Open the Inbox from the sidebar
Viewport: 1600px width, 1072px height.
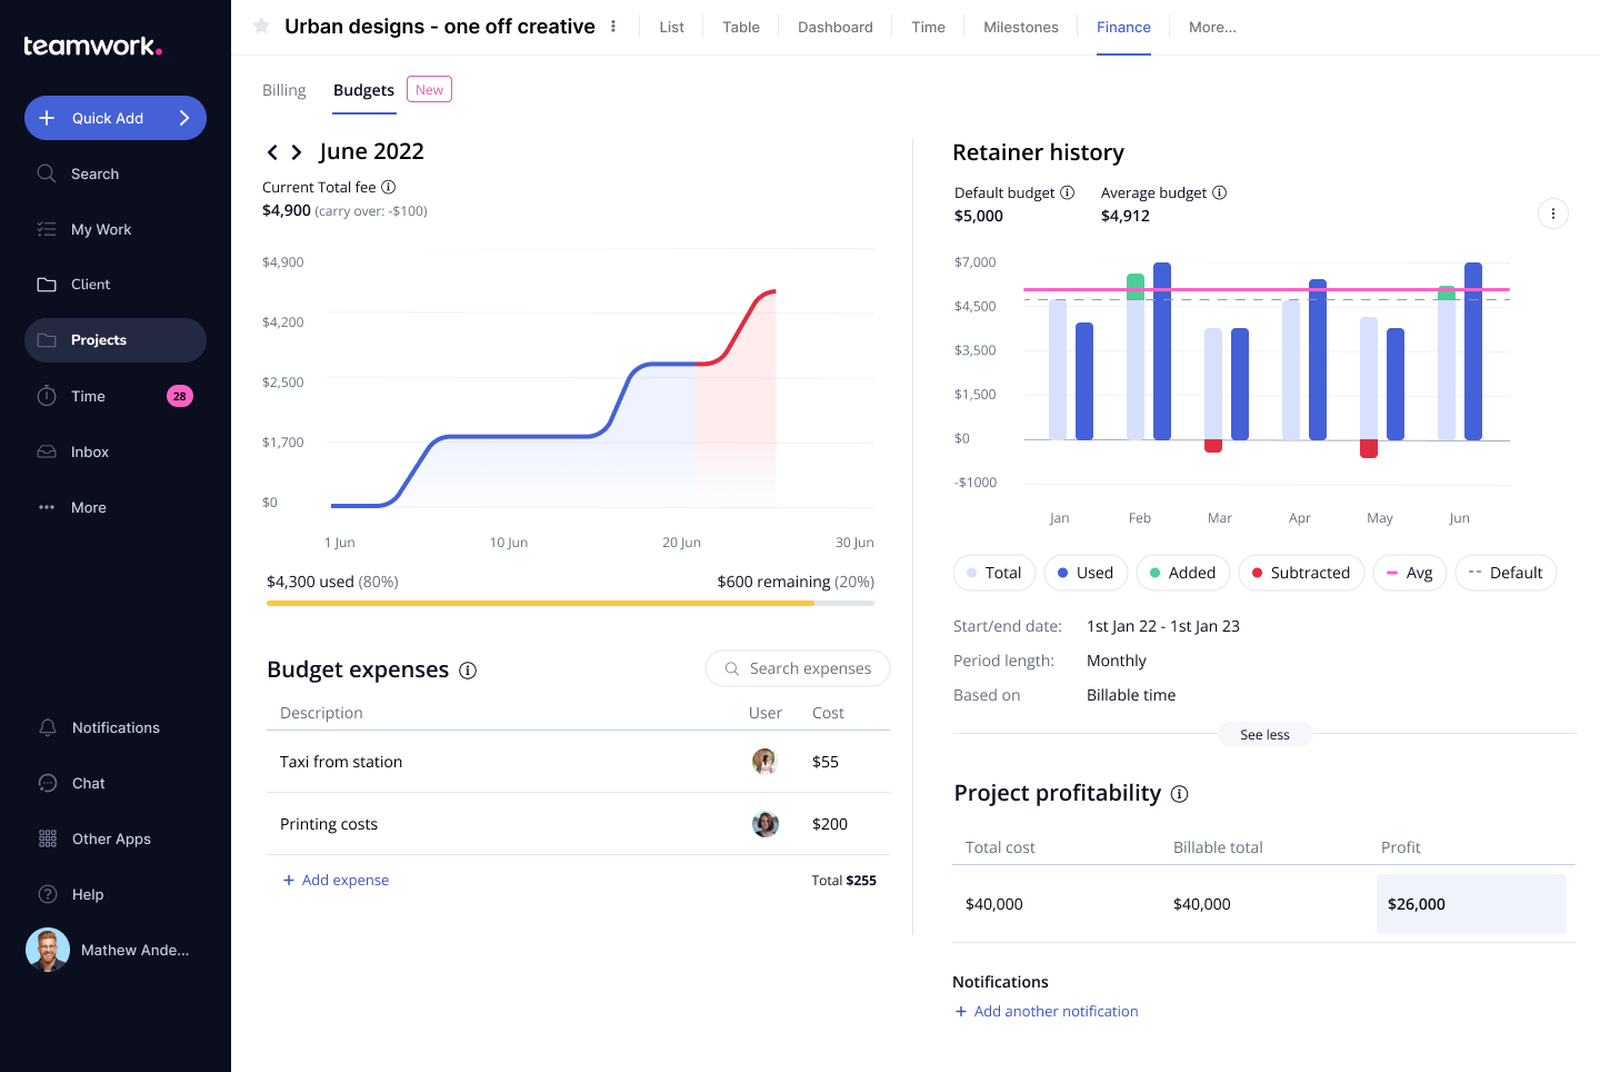pyautogui.click(x=89, y=451)
